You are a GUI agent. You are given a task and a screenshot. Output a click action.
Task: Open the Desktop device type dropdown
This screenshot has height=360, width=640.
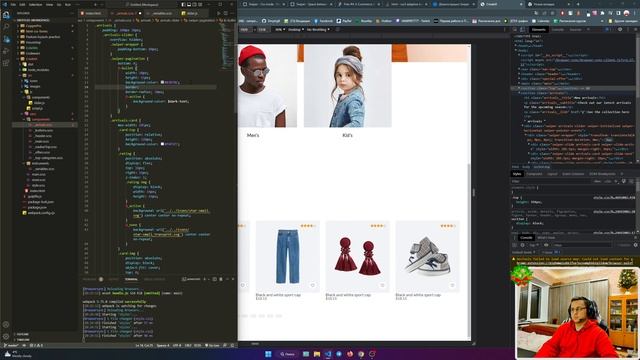tap(296, 29)
